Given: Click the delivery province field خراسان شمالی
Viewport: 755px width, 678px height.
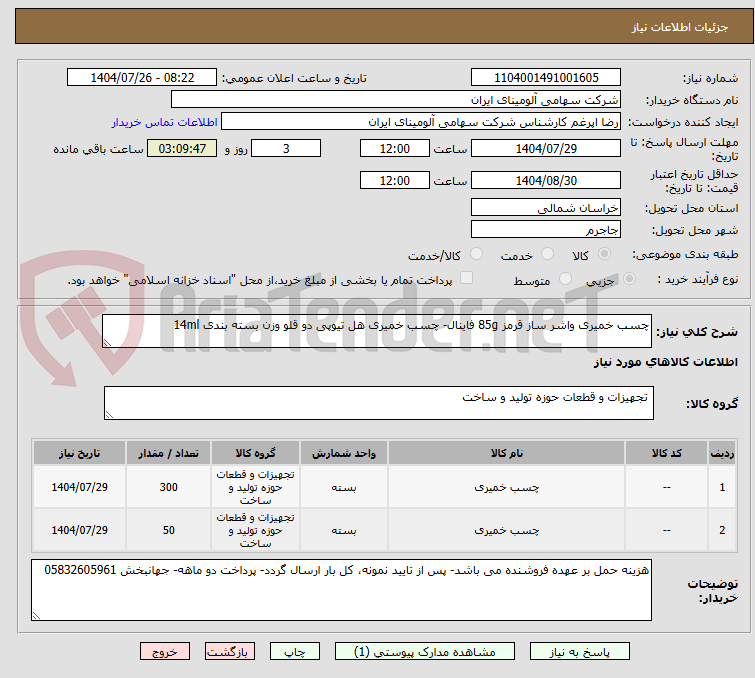Looking at the screenshot, I should pos(546,208).
